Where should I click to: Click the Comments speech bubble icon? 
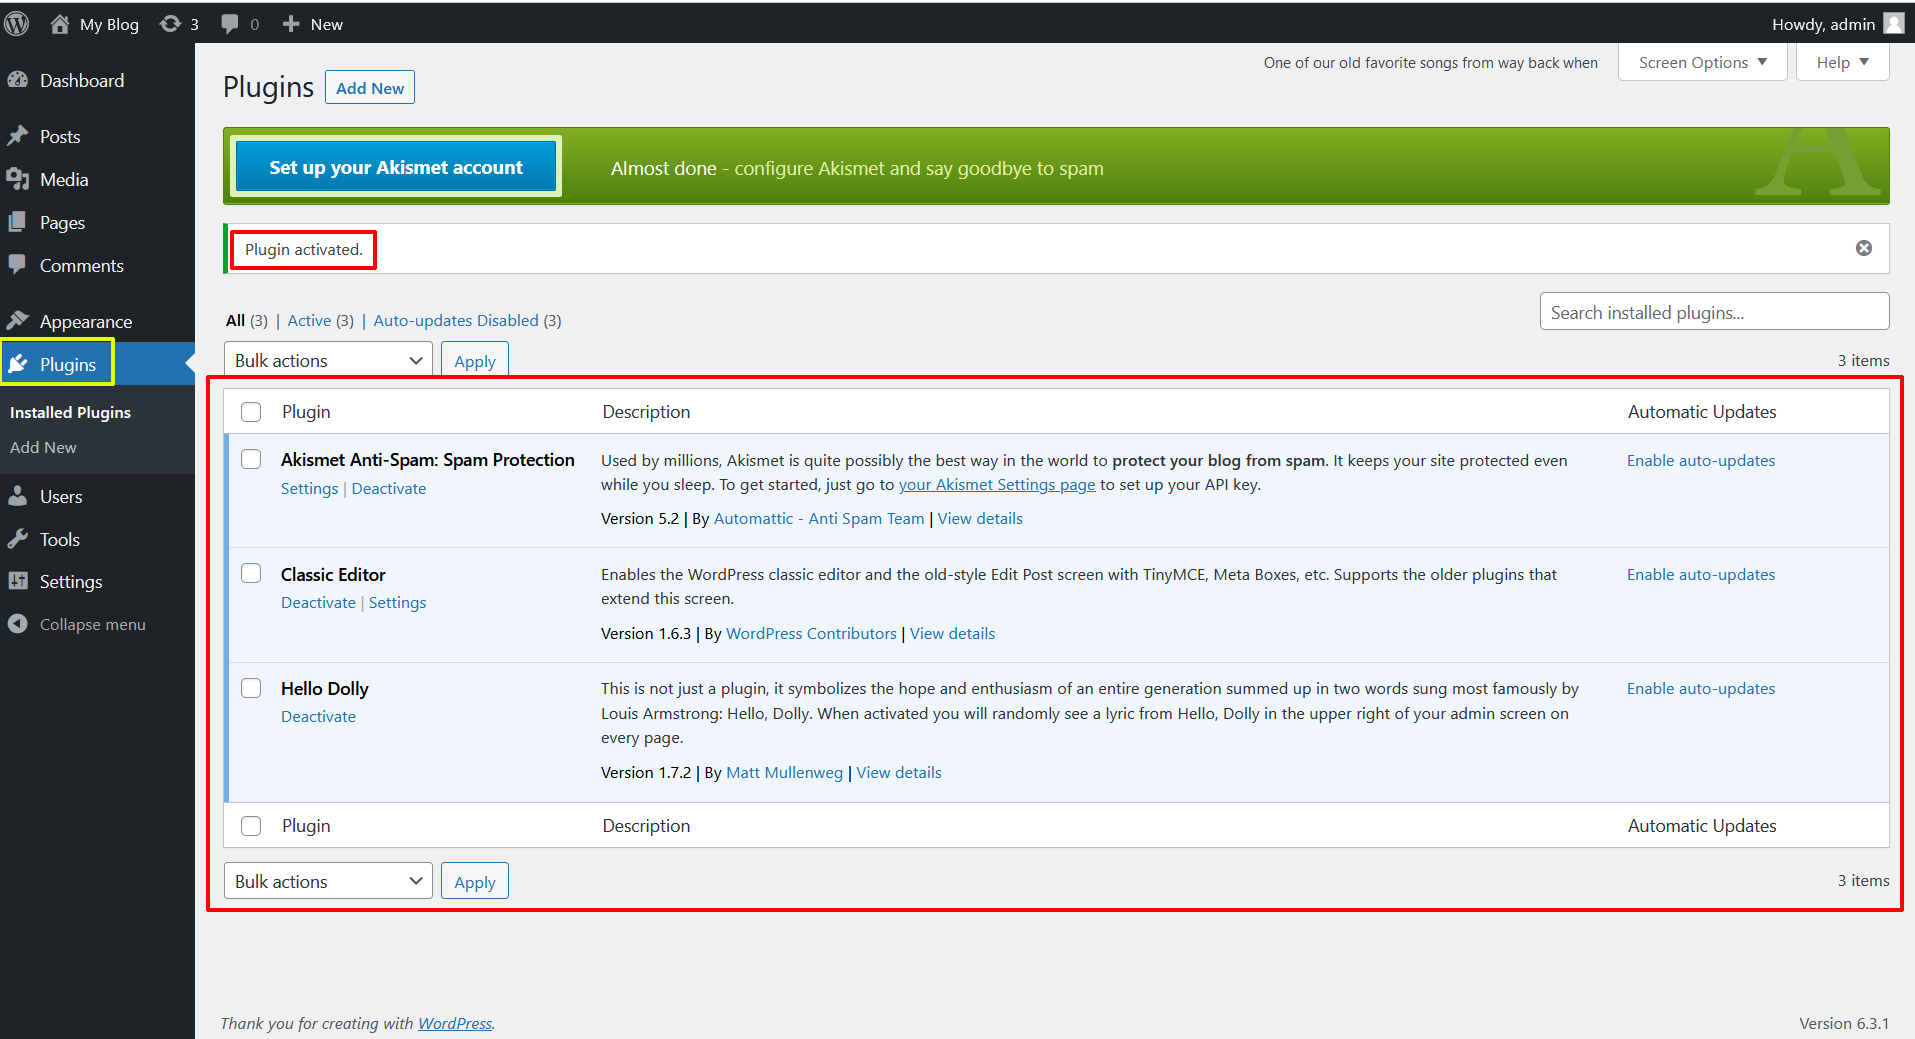point(19,265)
